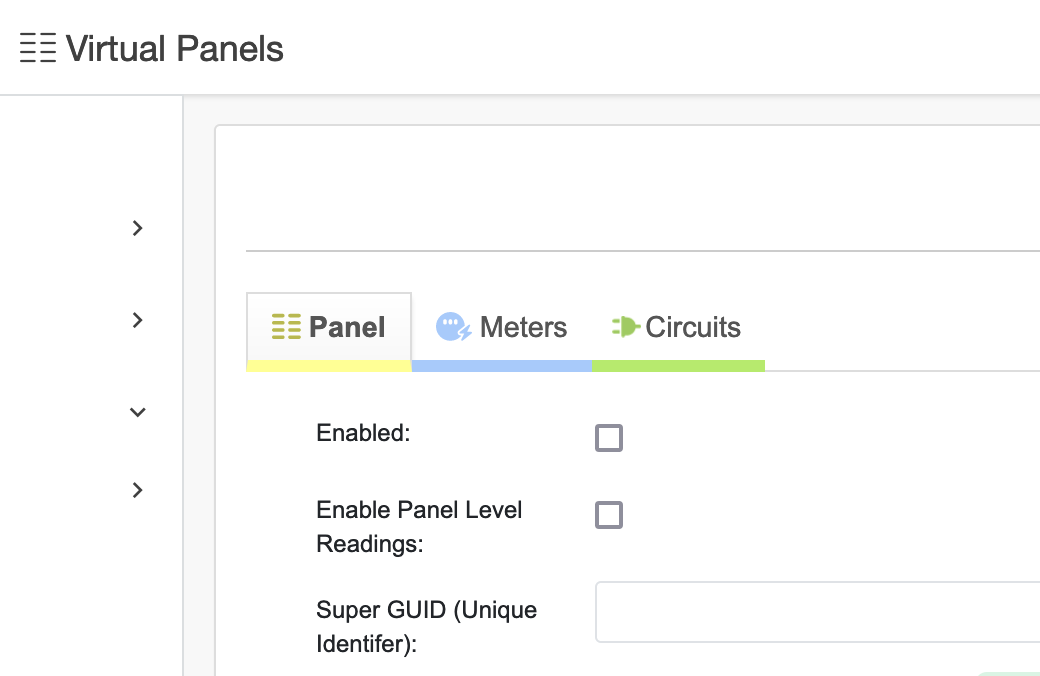This screenshot has width=1040, height=676.
Task: Expand the fourth sidebar chevron
Action: (x=138, y=490)
